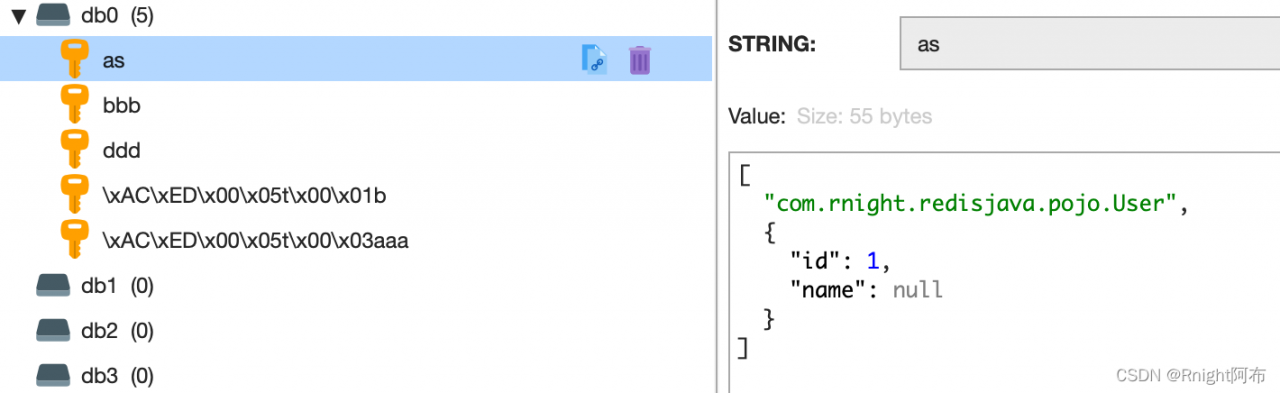Image resolution: width=1280 pixels, height=393 pixels.
Task: Copy the 'as' key name icon
Action: [594, 60]
